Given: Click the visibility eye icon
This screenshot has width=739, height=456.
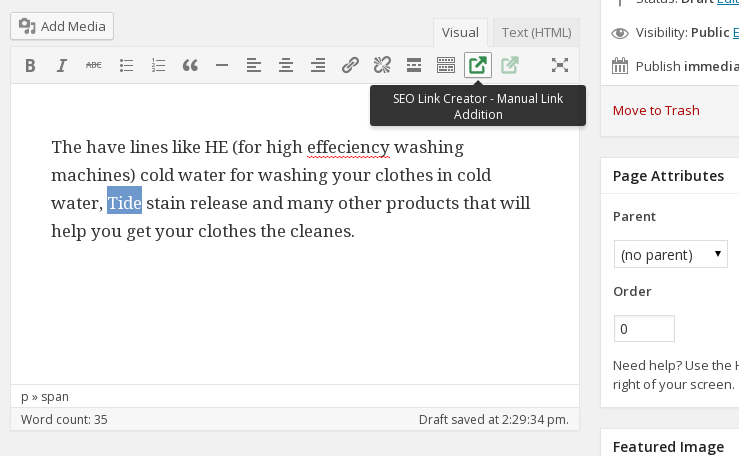Looking at the screenshot, I should (x=620, y=33).
